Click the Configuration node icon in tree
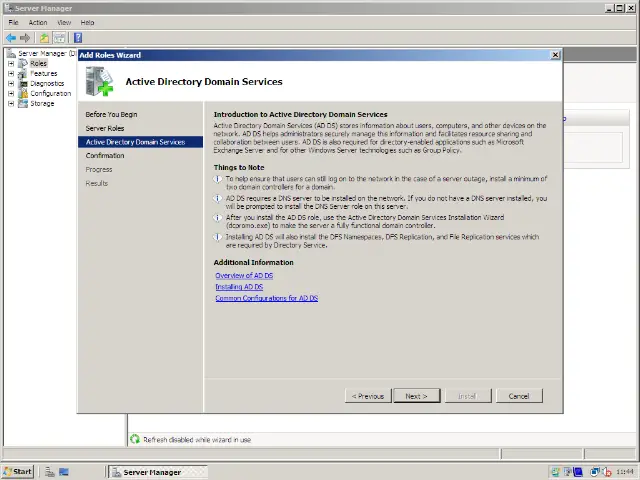Screen dimensions: 640x480 pyautogui.click(x=23, y=93)
